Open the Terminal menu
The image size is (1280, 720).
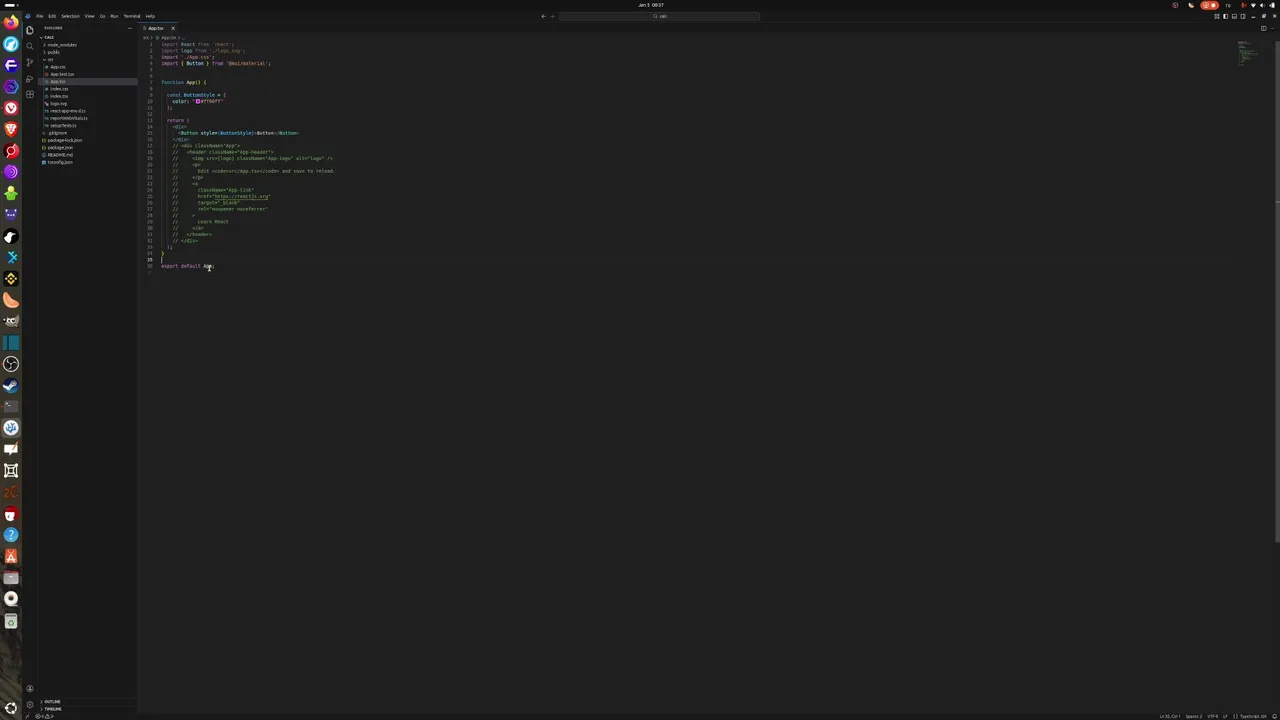tap(132, 16)
